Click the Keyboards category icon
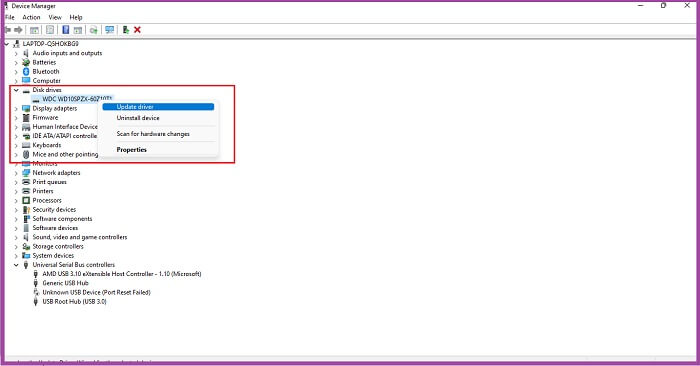 coord(26,145)
